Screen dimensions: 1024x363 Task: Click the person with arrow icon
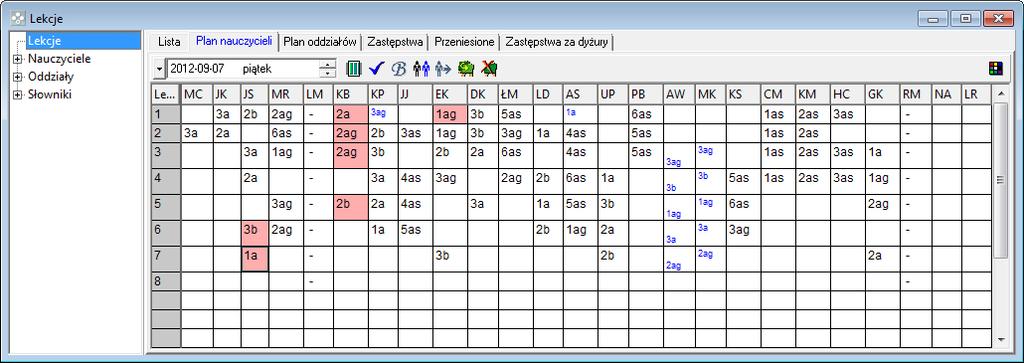point(443,68)
